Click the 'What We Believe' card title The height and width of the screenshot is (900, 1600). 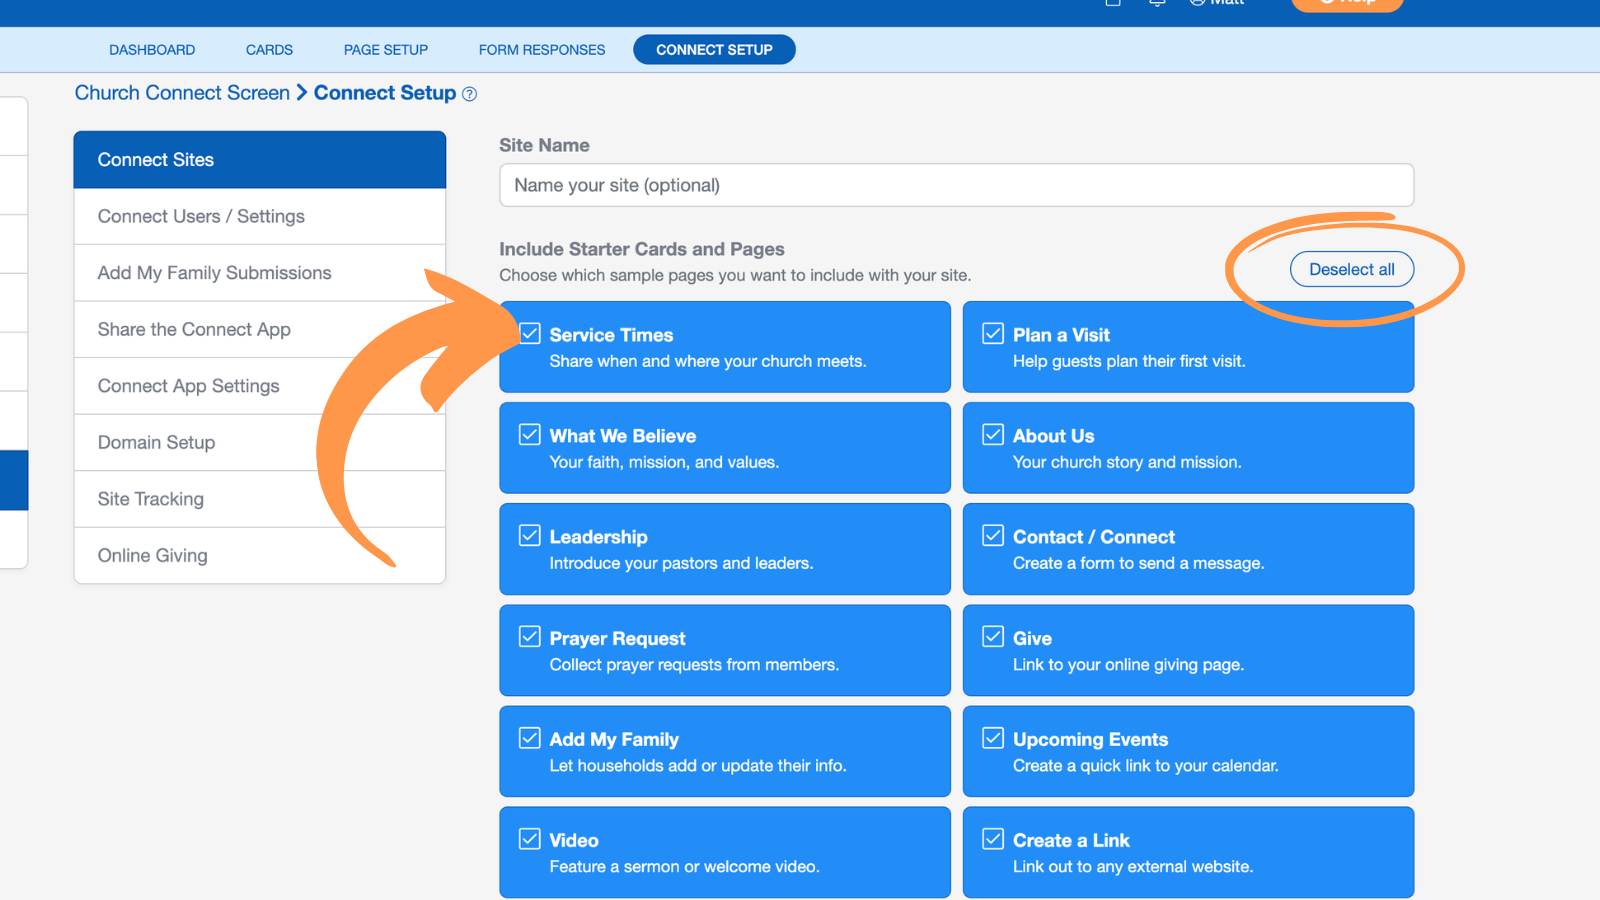tap(622, 436)
